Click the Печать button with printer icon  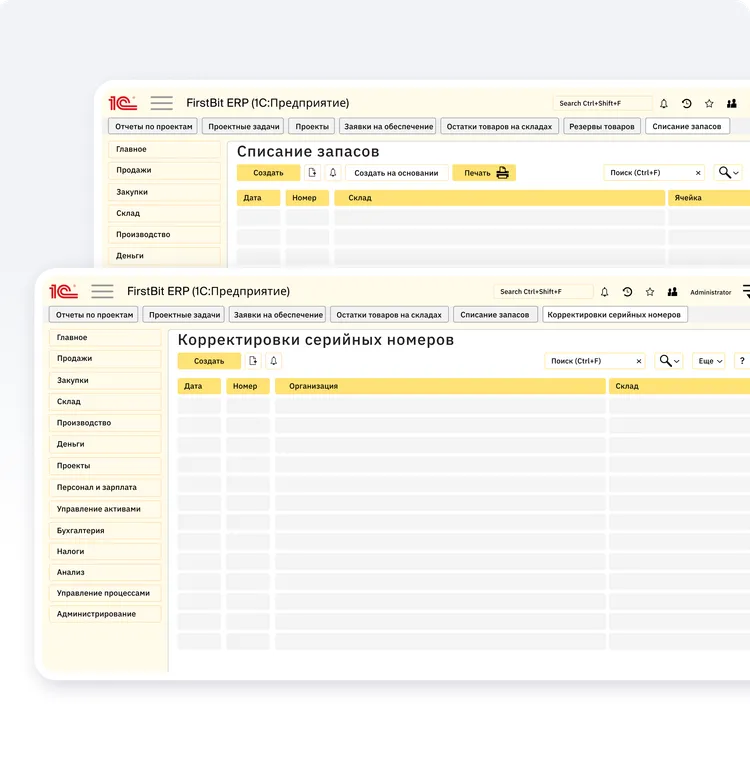tap(485, 173)
